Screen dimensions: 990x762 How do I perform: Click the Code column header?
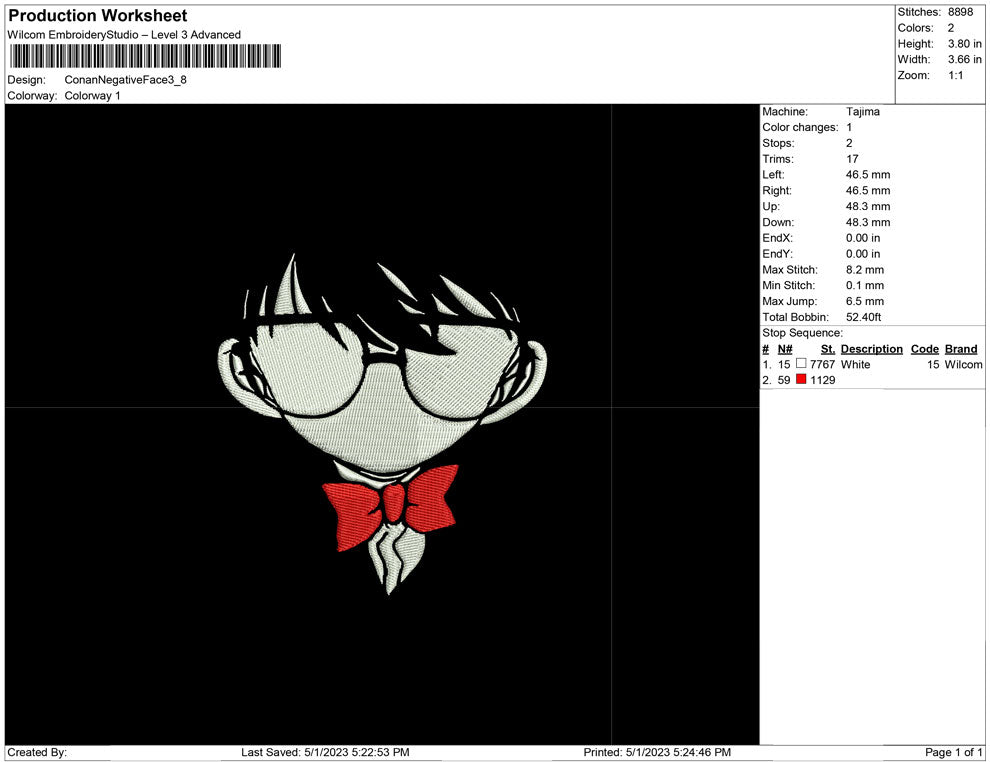[x=924, y=349]
